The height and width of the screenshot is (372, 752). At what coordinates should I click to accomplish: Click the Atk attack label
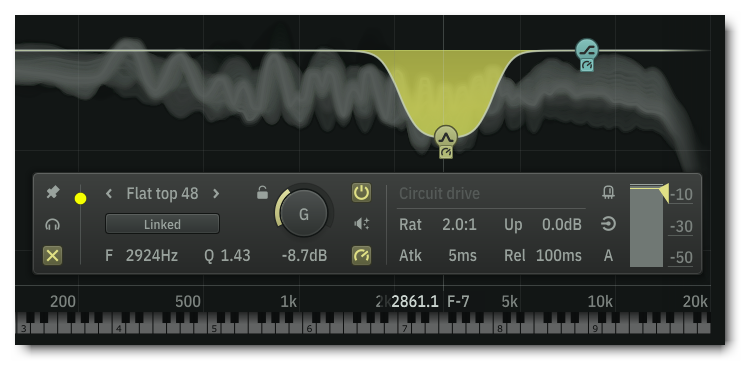[411, 256]
